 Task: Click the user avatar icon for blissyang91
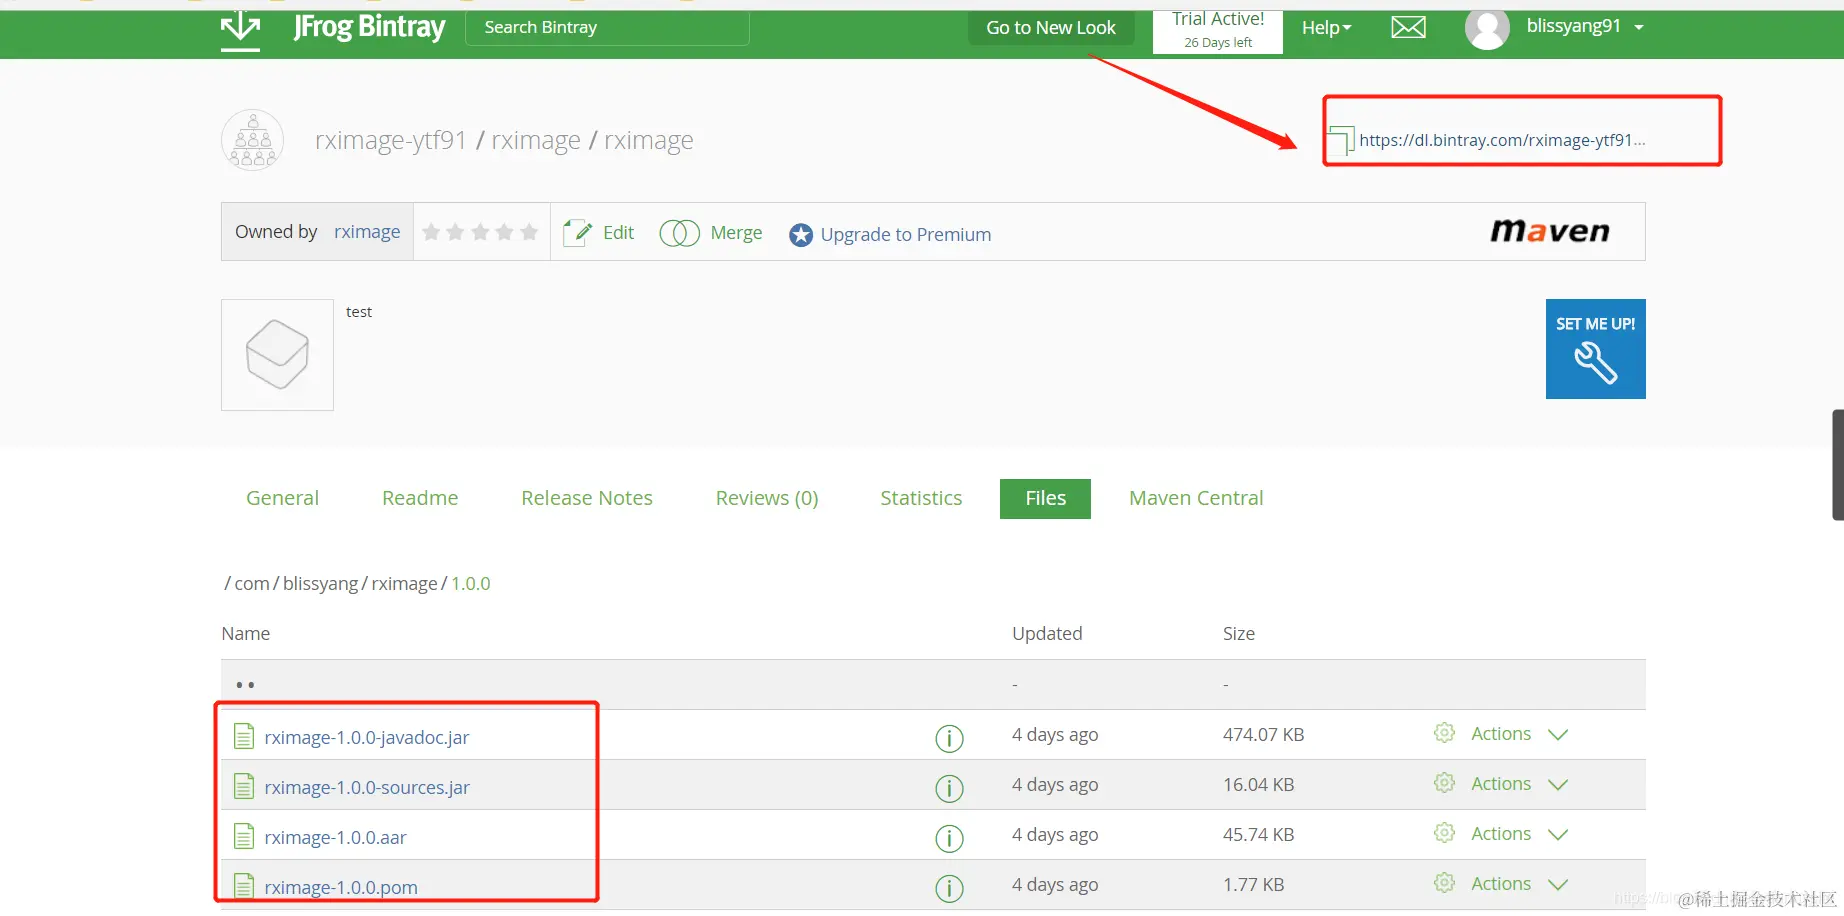click(x=1487, y=29)
